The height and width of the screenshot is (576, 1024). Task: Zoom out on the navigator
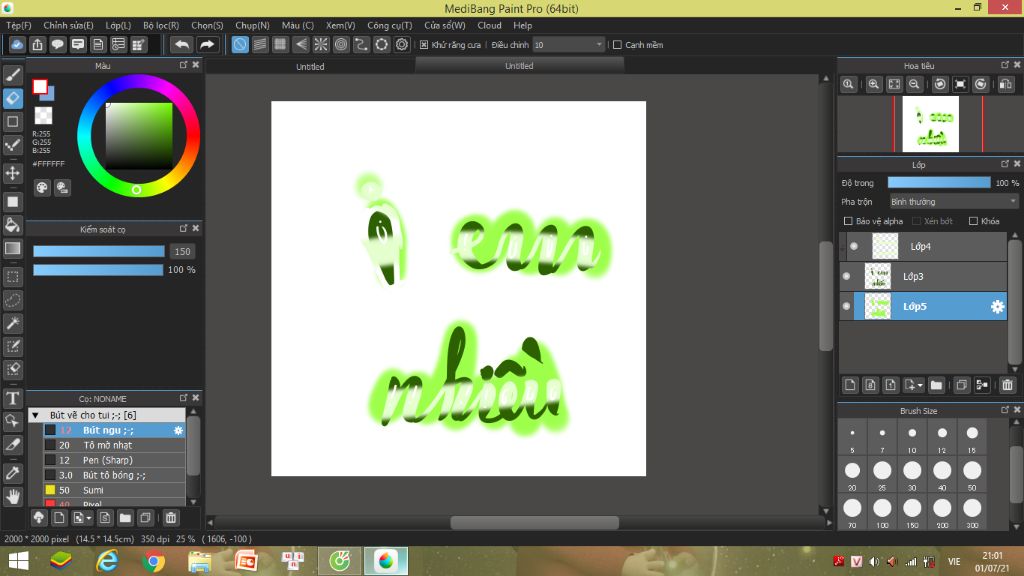pos(914,84)
